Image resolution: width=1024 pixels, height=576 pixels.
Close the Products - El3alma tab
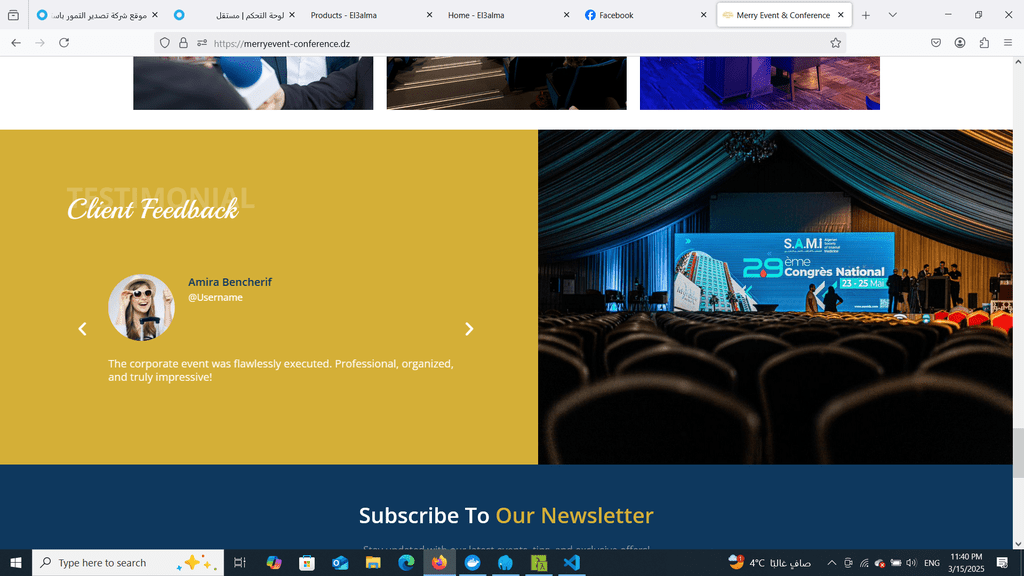pyautogui.click(x=429, y=15)
